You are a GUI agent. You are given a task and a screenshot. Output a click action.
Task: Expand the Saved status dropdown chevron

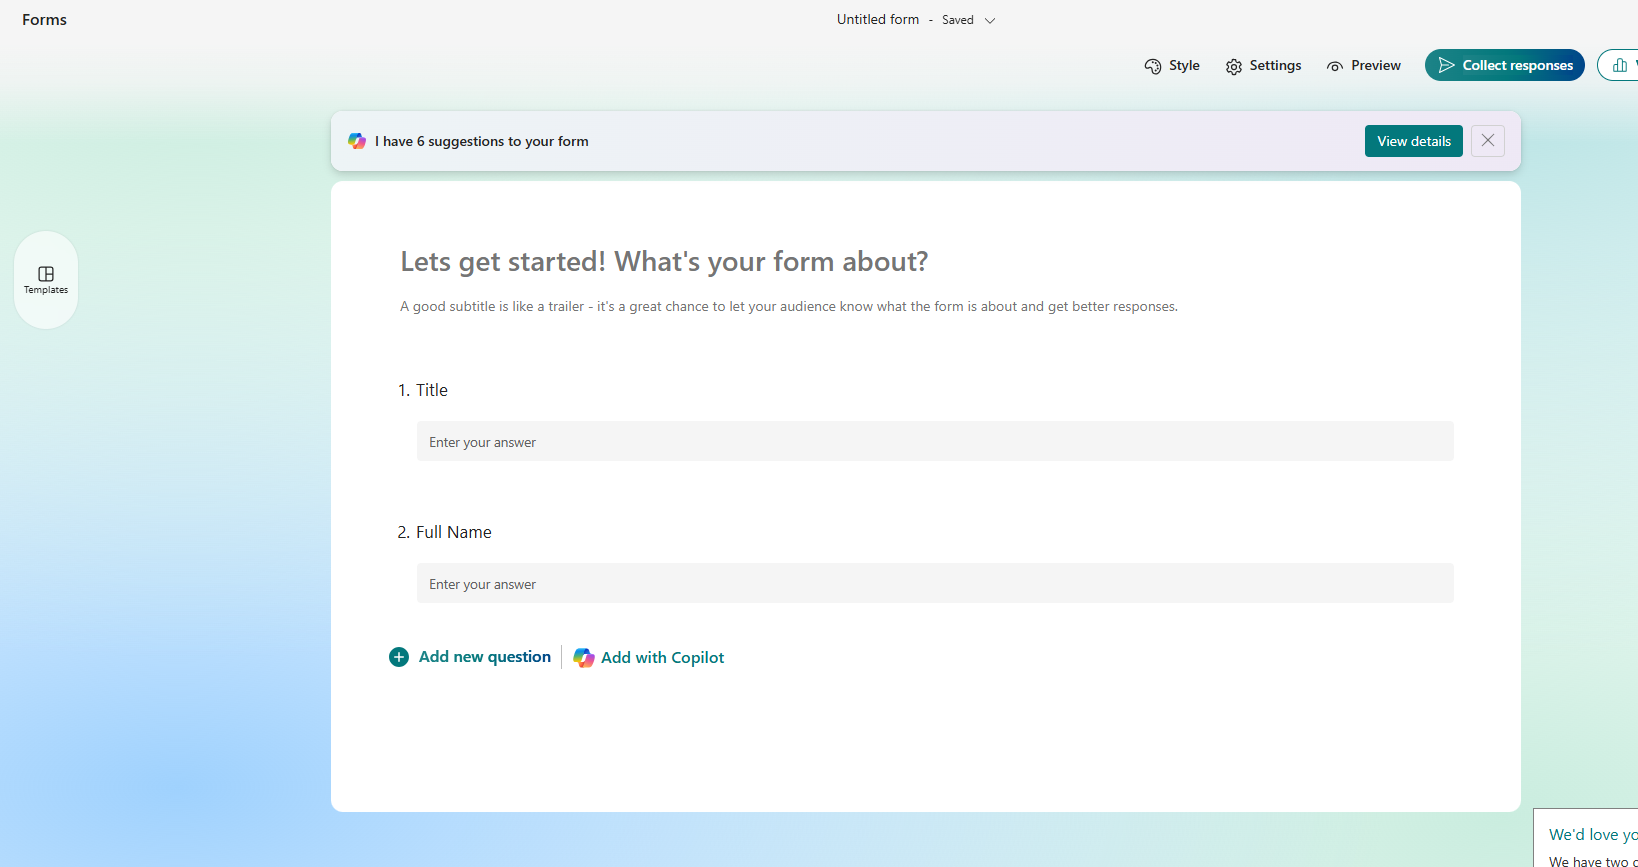(x=990, y=20)
